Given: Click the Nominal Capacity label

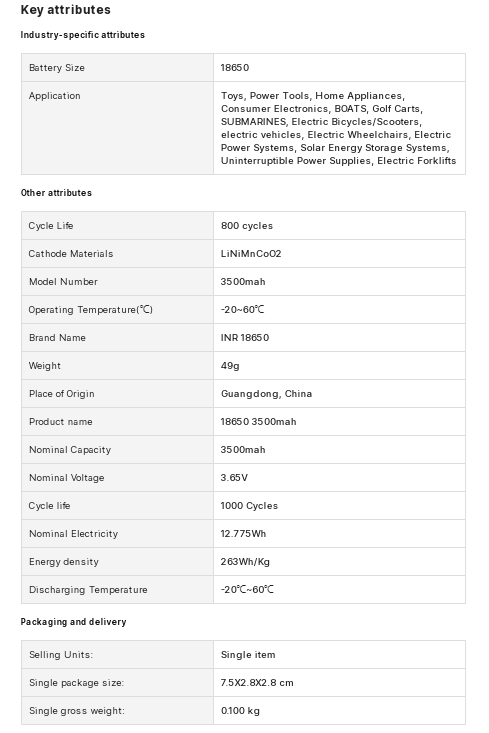Looking at the screenshot, I should tap(70, 450).
